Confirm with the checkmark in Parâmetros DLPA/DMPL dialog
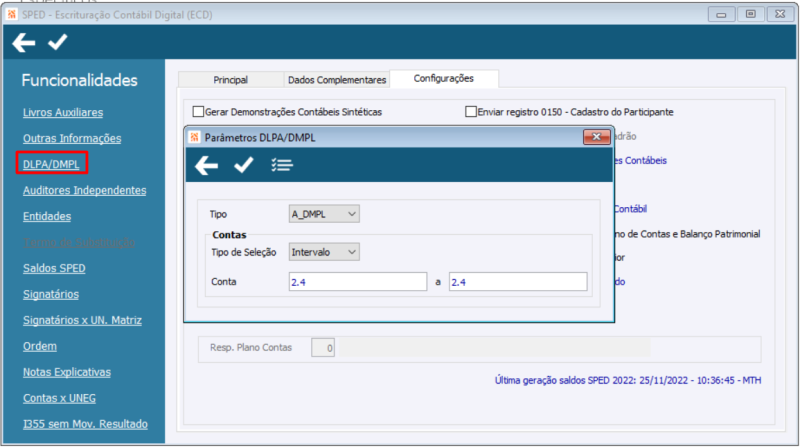Image resolution: width=800 pixels, height=448 pixels. (243, 165)
